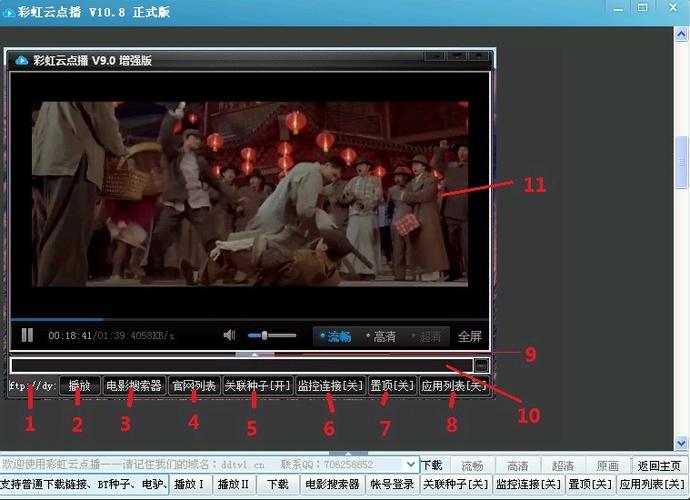Toggle 置顶[关] always-on-top in inner window

(392, 386)
